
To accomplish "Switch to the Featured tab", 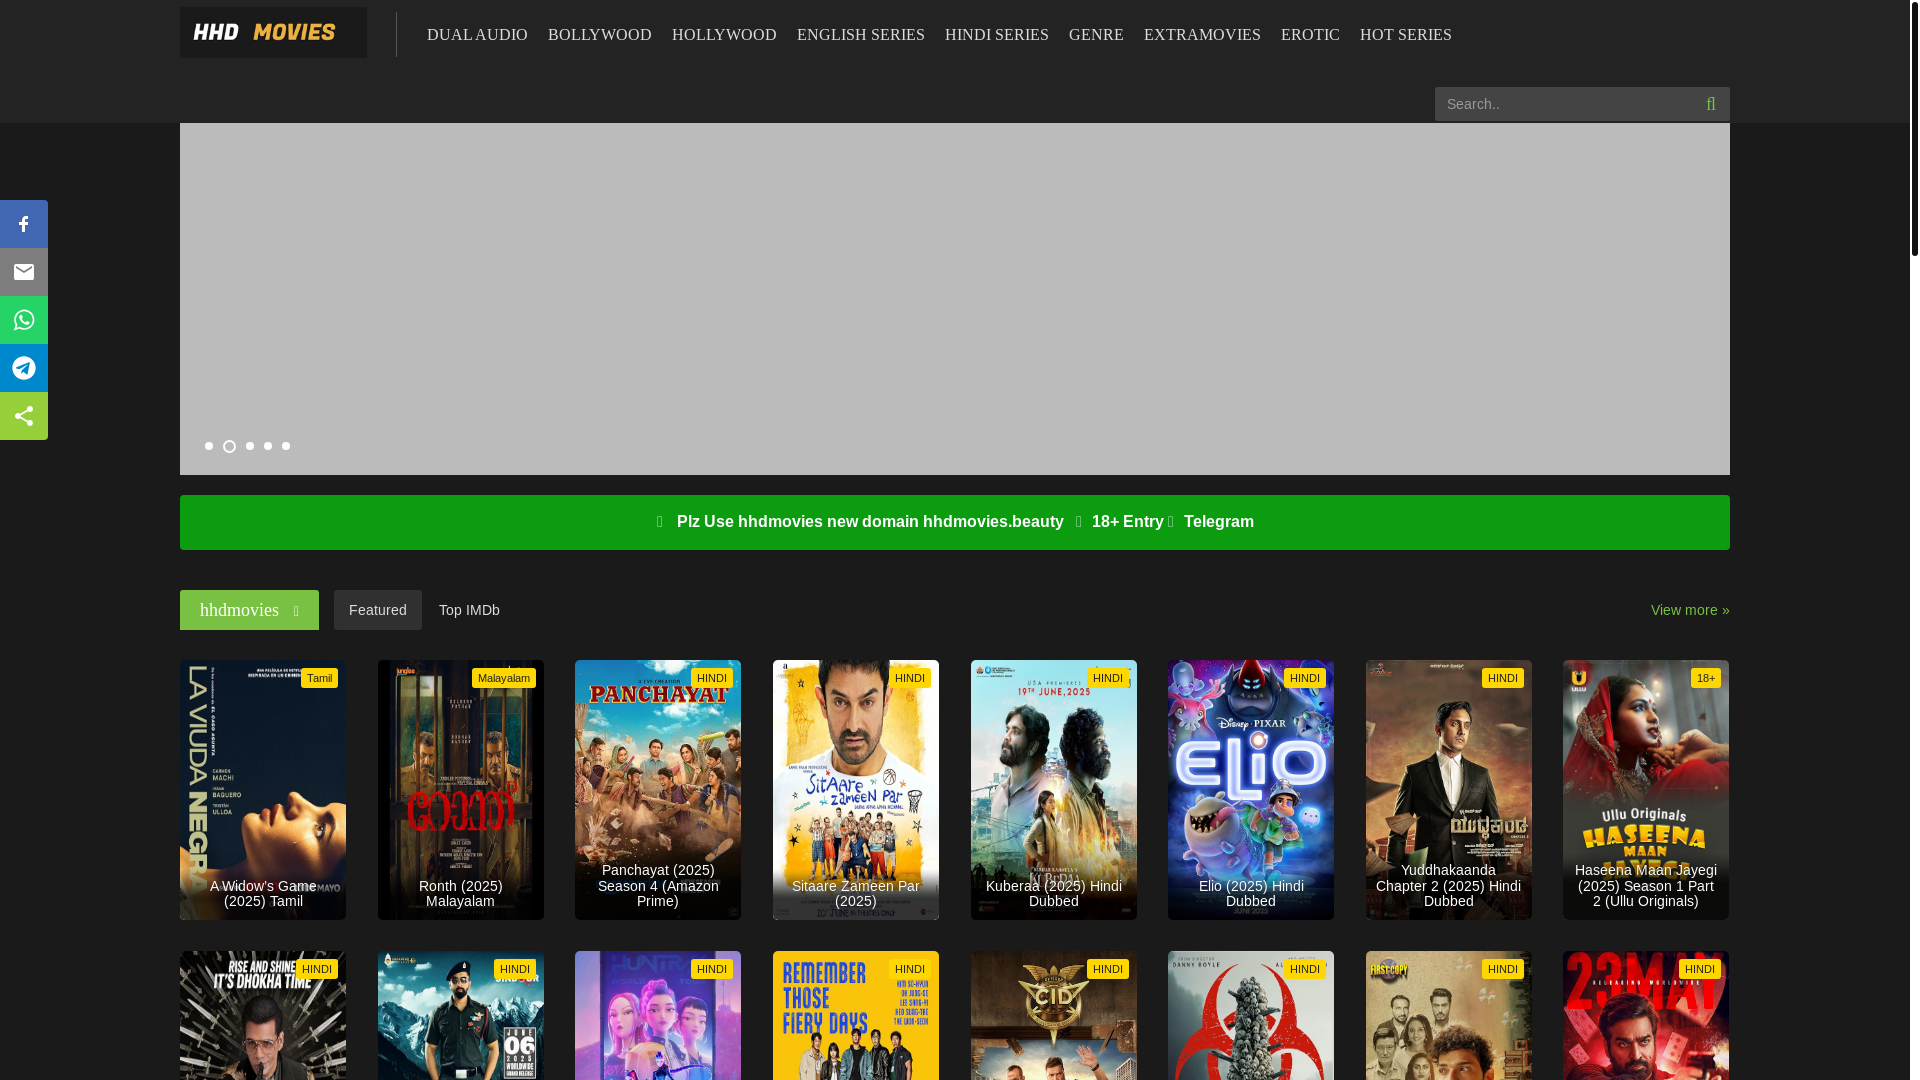I will point(378,610).
